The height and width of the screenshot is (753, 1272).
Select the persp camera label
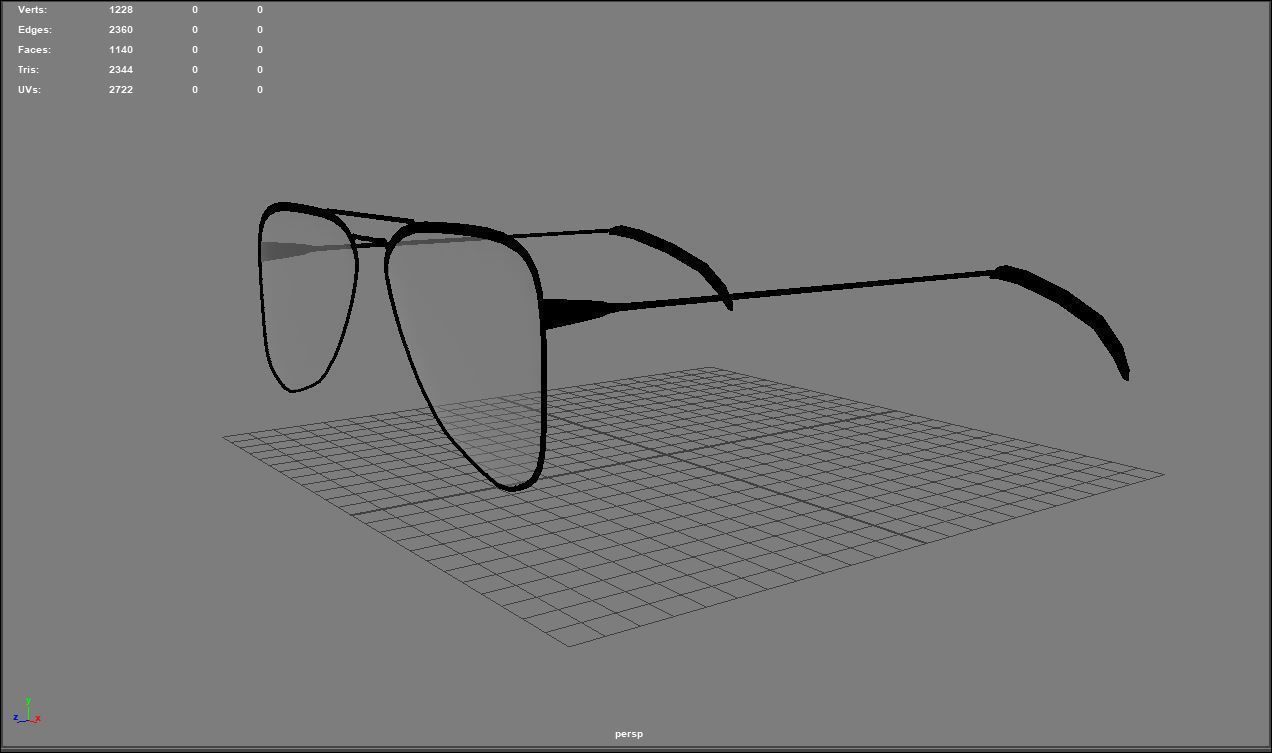pyautogui.click(x=629, y=734)
